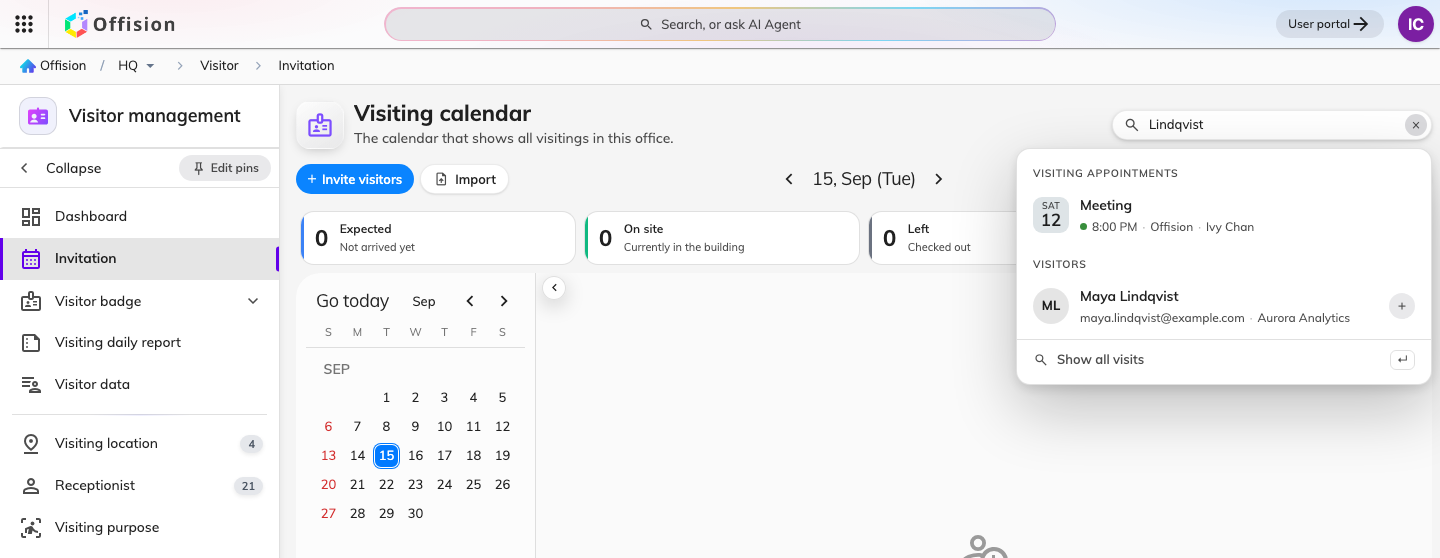Open Visiting purpose menu item
Screen dimensions: 1440x558
tap(139, 527)
